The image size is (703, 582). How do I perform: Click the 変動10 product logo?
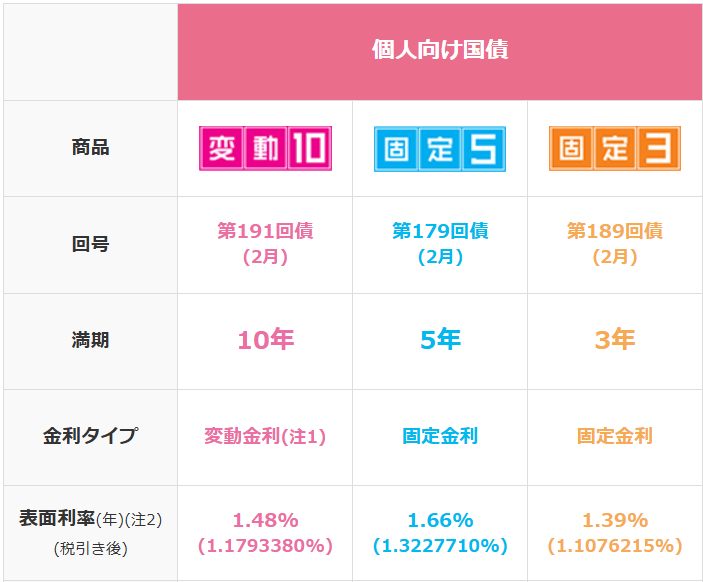tap(265, 149)
